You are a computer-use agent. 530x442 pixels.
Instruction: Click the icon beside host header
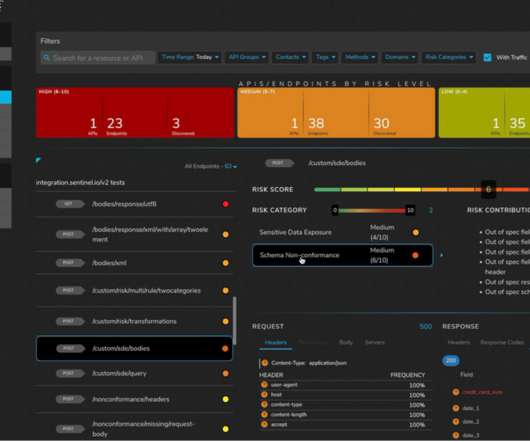tap(264, 395)
